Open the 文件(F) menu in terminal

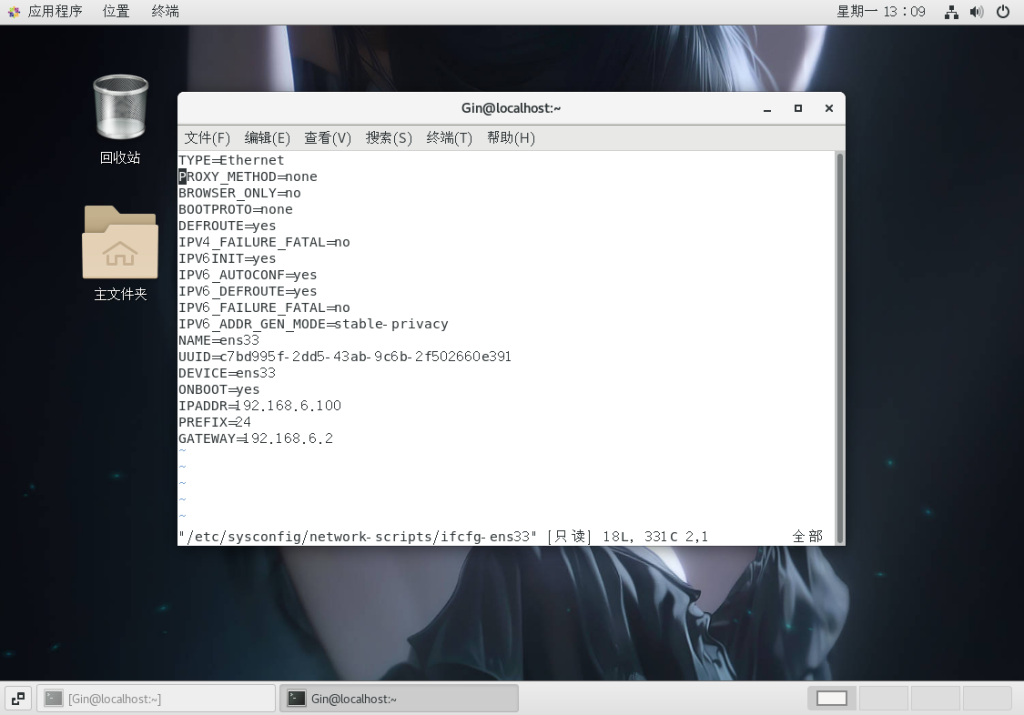[x=207, y=138]
